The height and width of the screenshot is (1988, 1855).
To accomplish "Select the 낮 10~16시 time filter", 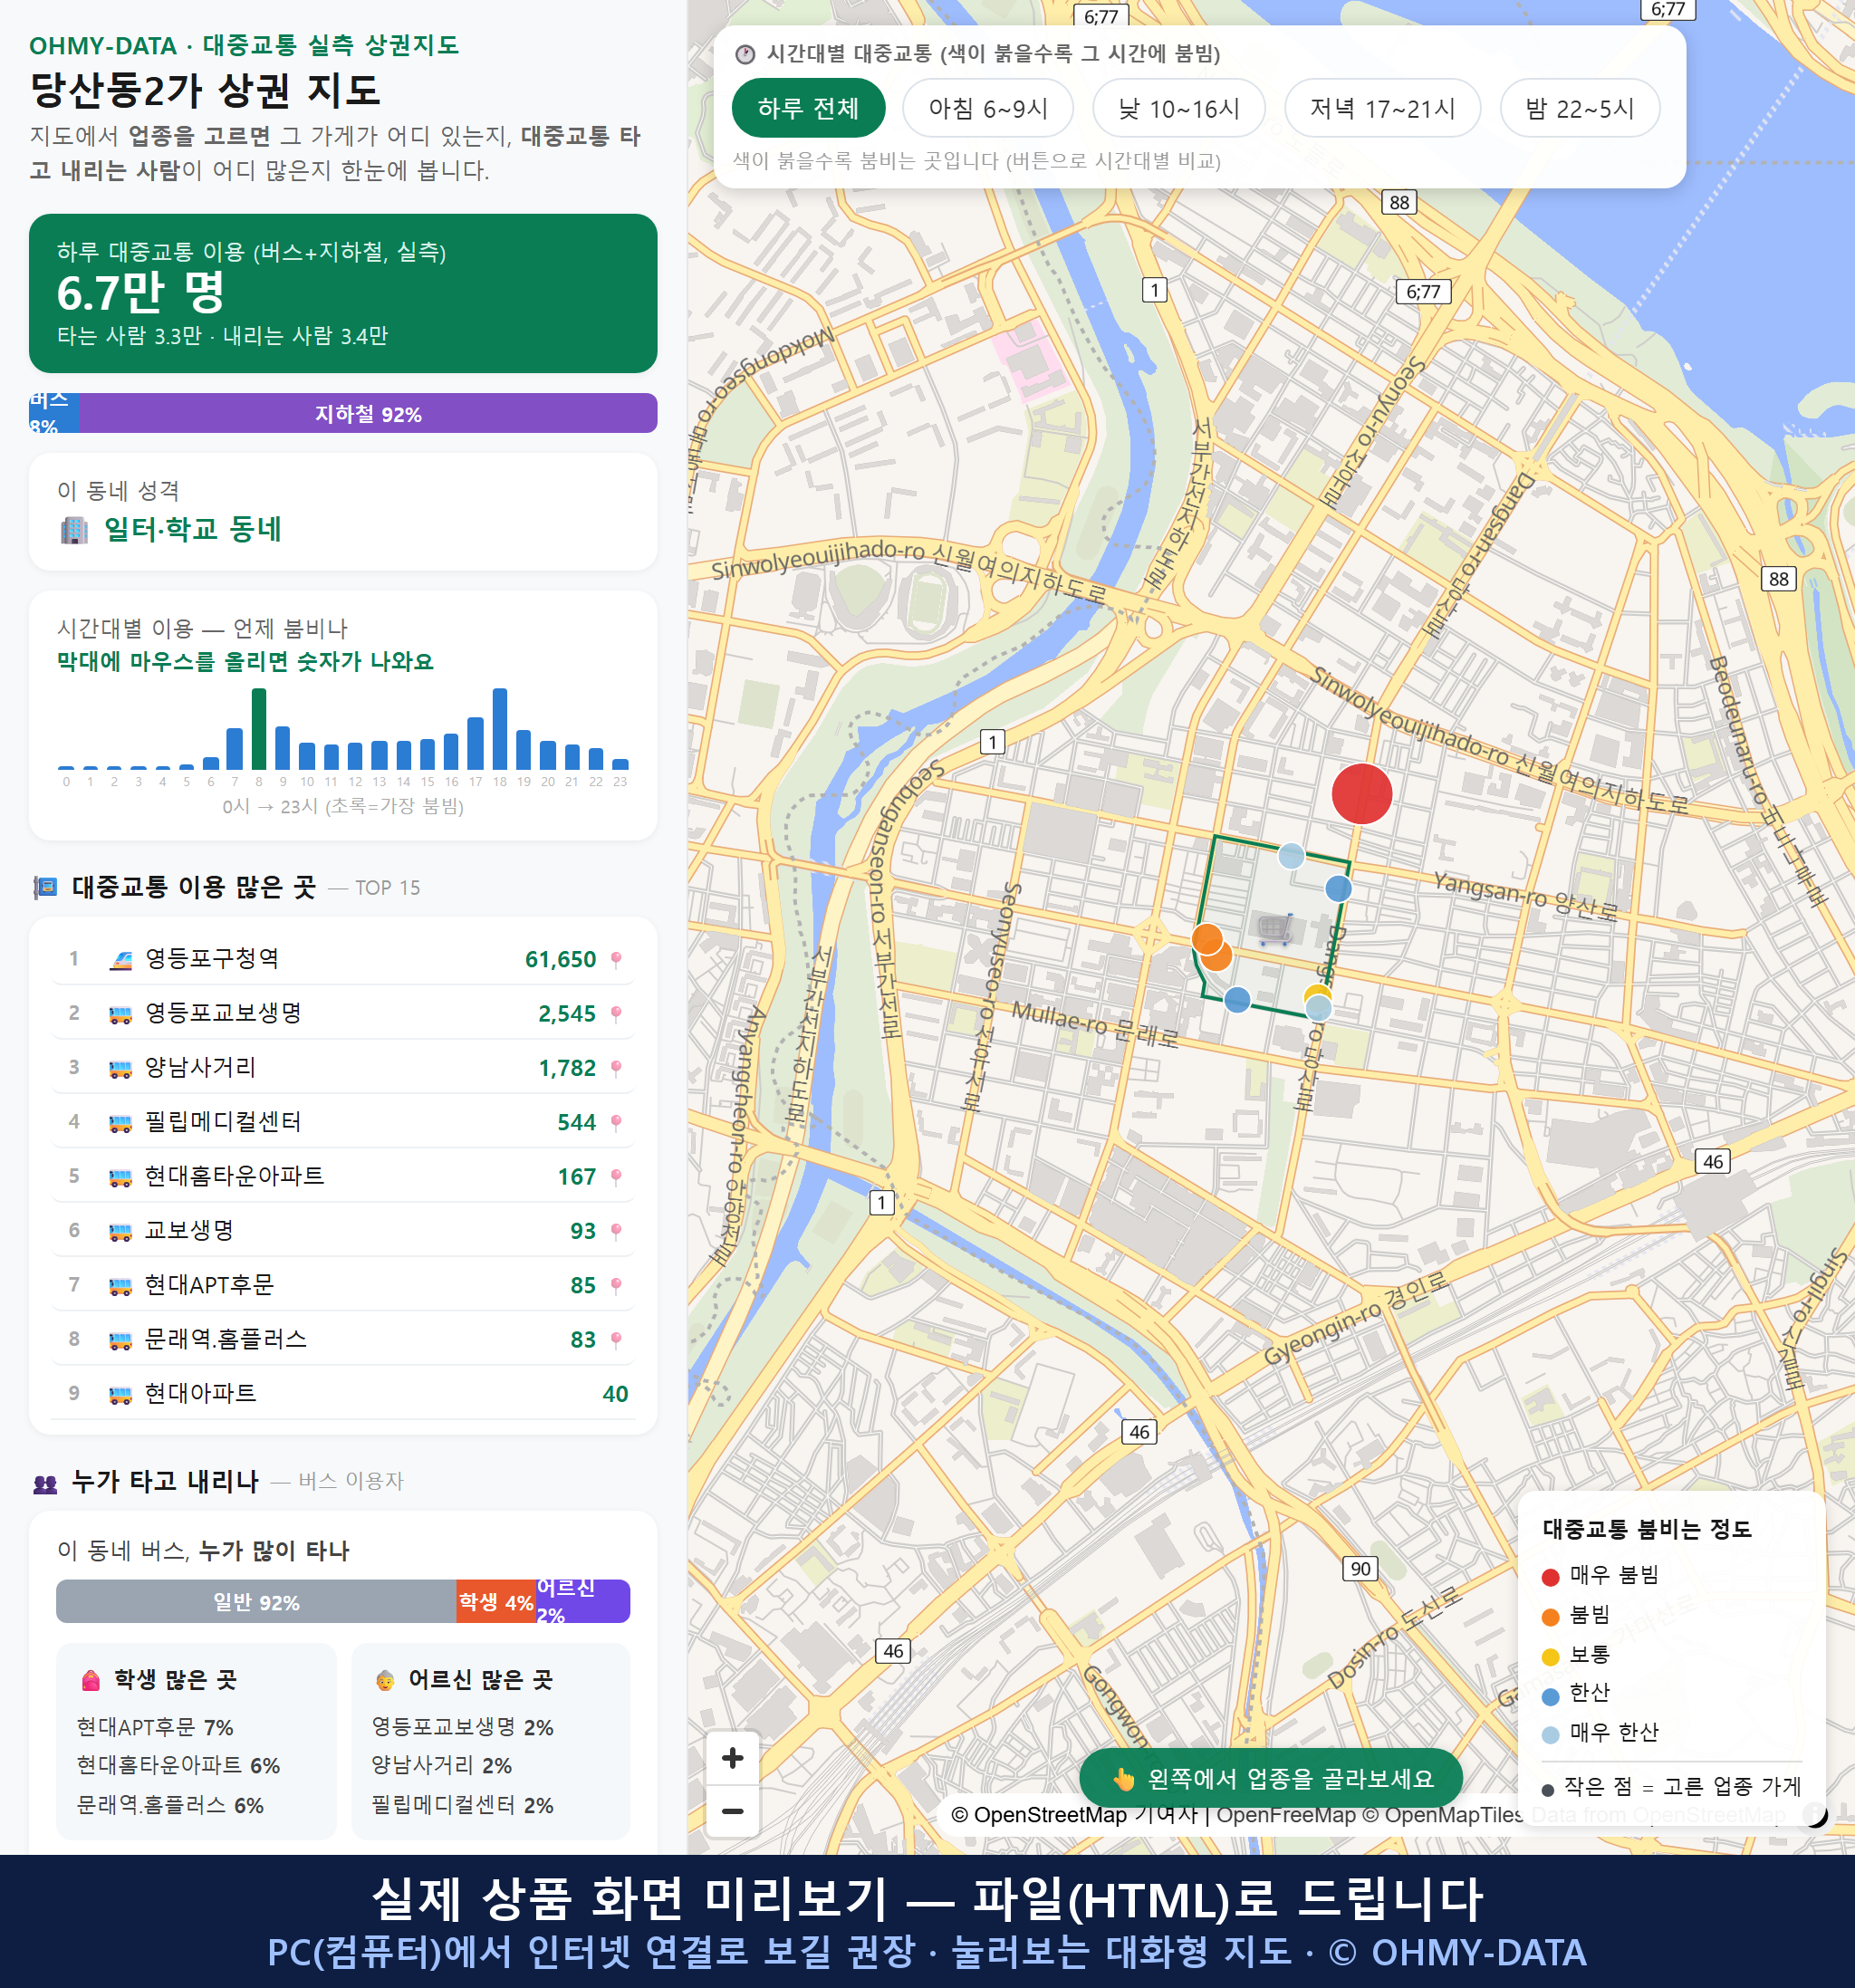I will (x=1179, y=108).
